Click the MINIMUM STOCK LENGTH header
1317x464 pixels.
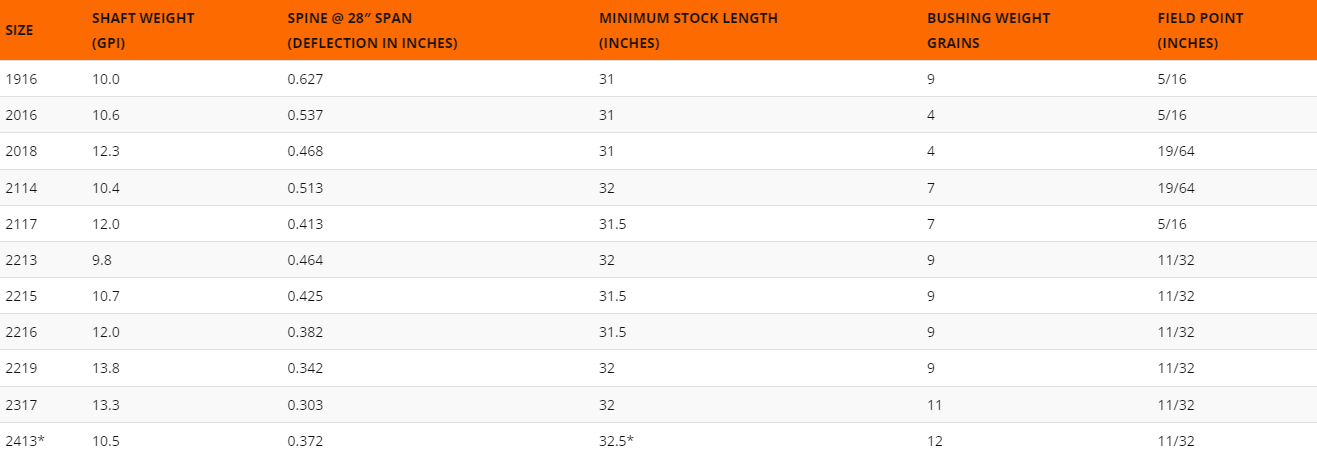click(x=688, y=30)
